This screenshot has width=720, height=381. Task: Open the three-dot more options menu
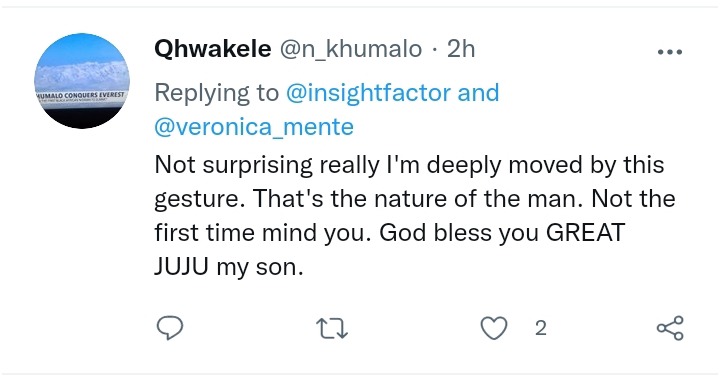click(670, 52)
